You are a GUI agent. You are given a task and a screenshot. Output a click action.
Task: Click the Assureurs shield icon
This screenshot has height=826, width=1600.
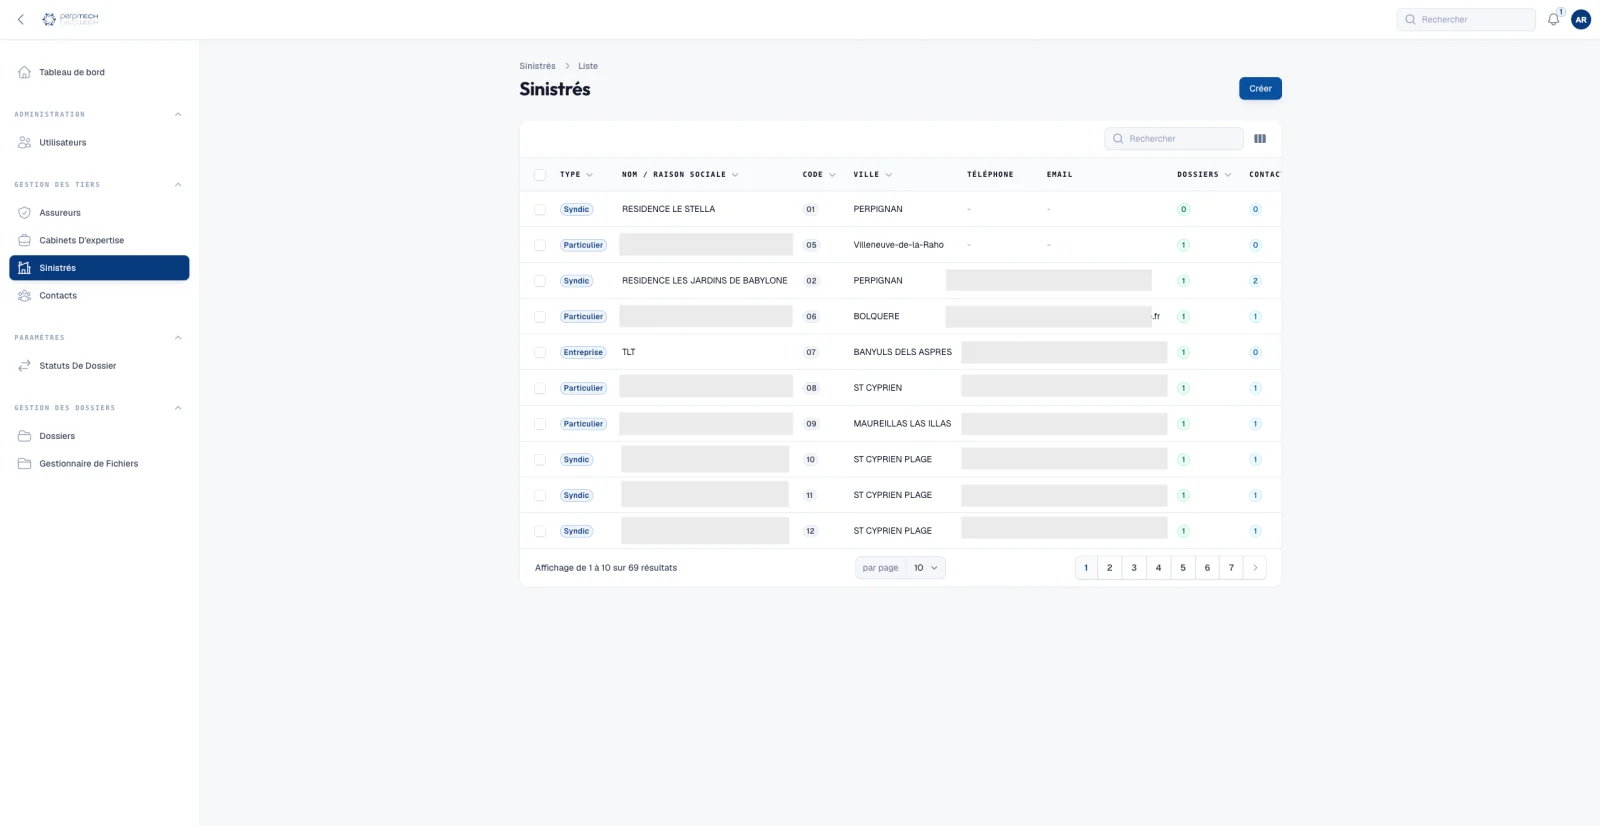(25, 212)
